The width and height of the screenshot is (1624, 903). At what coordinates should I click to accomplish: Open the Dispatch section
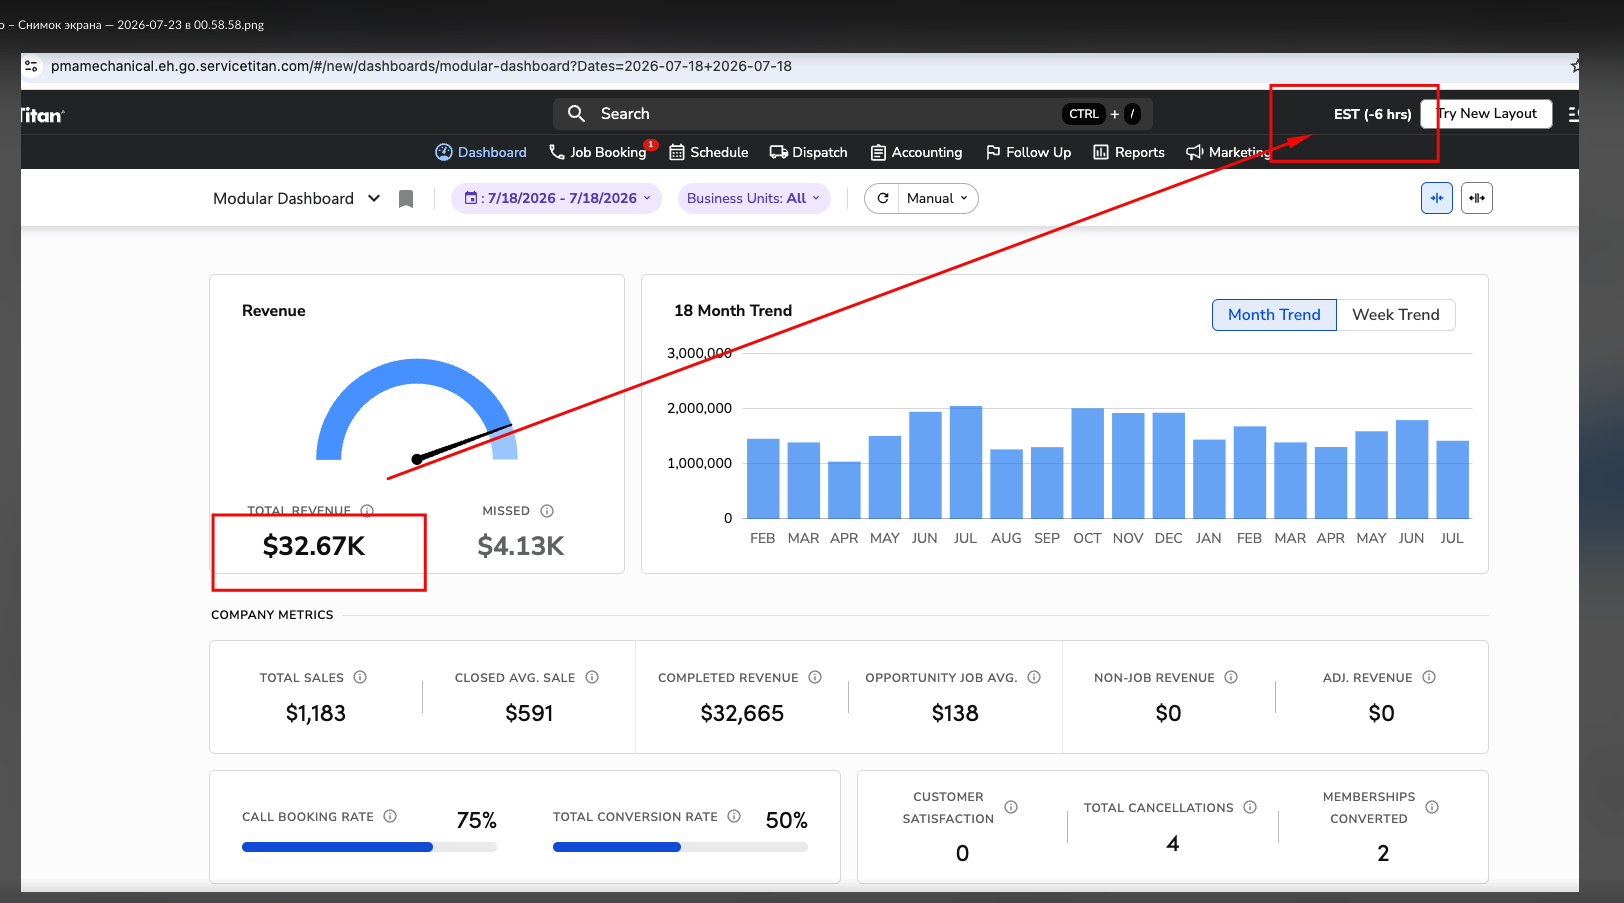(x=809, y=152)
